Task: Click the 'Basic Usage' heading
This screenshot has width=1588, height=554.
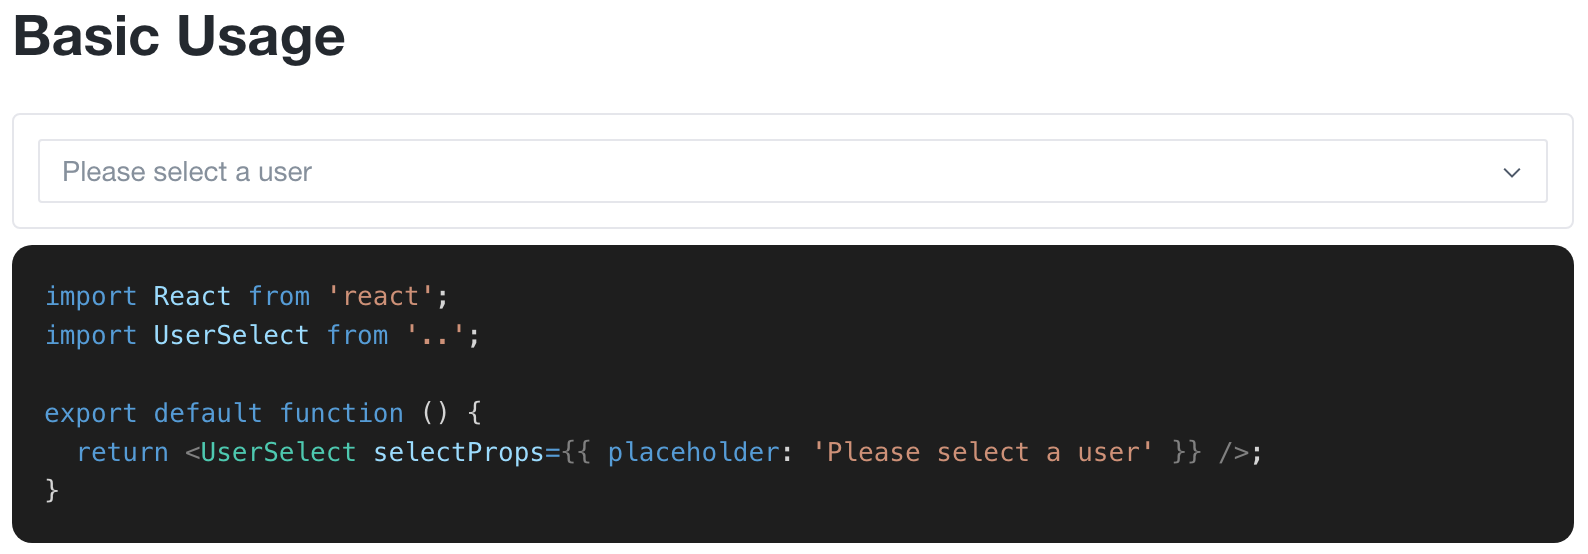Action: tap(179, 37)
